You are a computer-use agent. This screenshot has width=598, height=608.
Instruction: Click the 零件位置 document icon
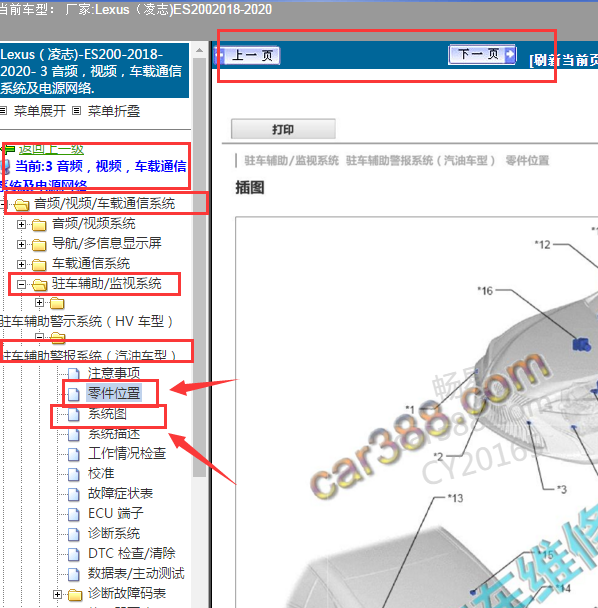click(x=74, y=394)
